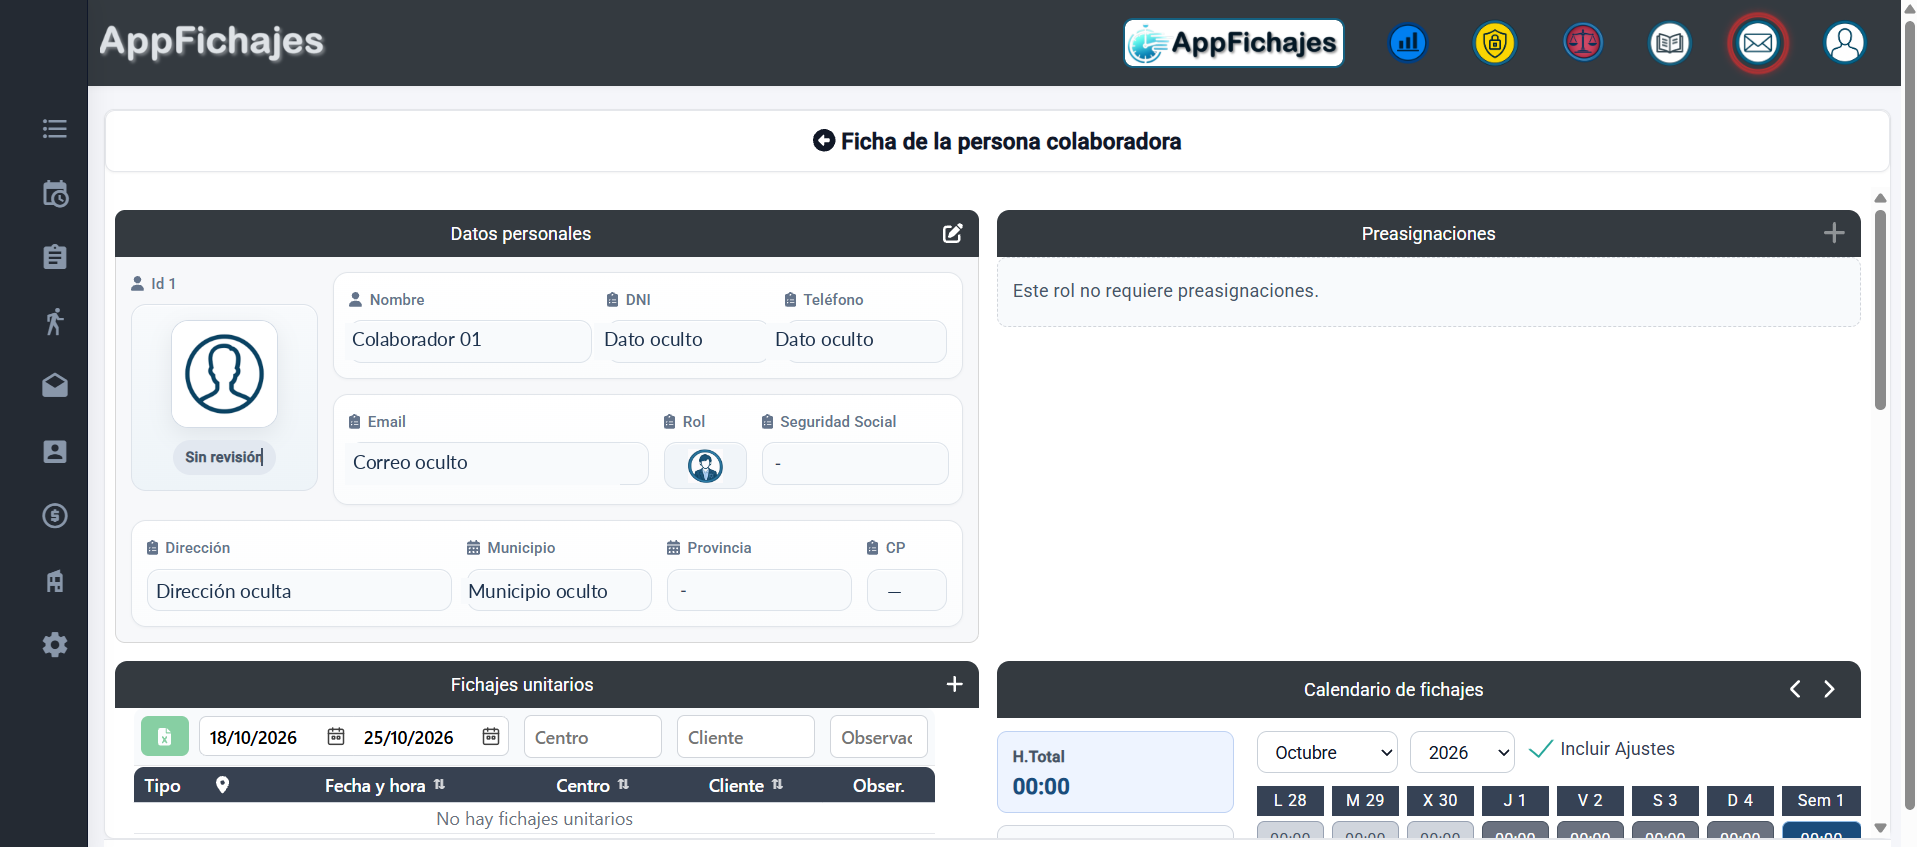Open the user profile icon in header

pyautogui.click(x=1845, y=43)
